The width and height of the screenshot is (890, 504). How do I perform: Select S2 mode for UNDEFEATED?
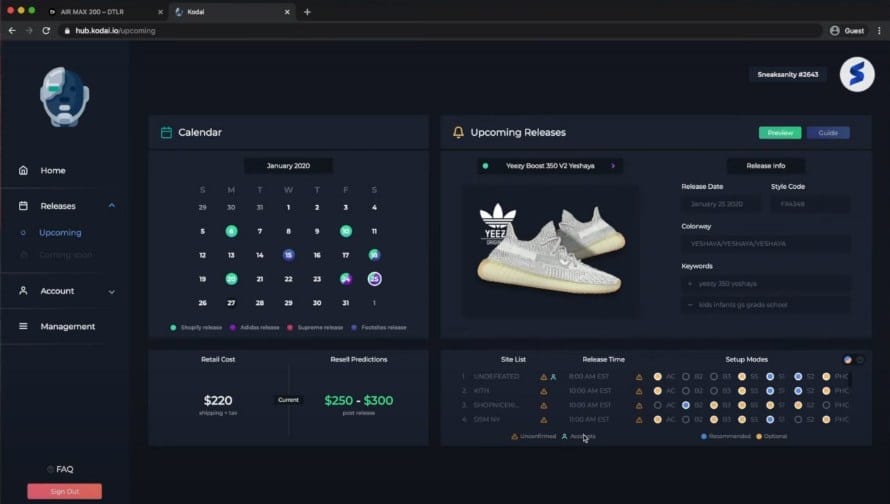point(798,376)
